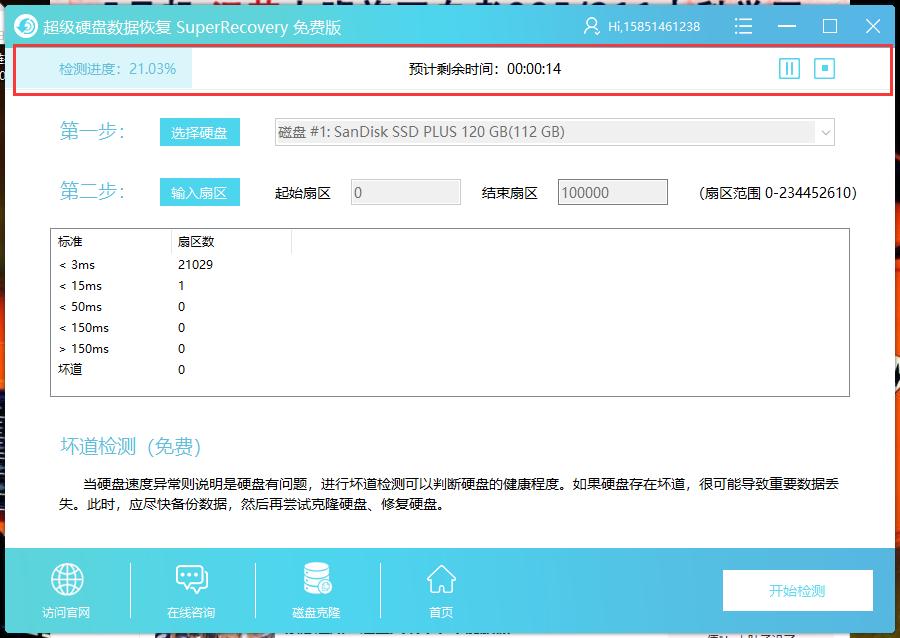Open the hamburger menu in title bar
Screen dimensions: 900x638
point(743,25)
